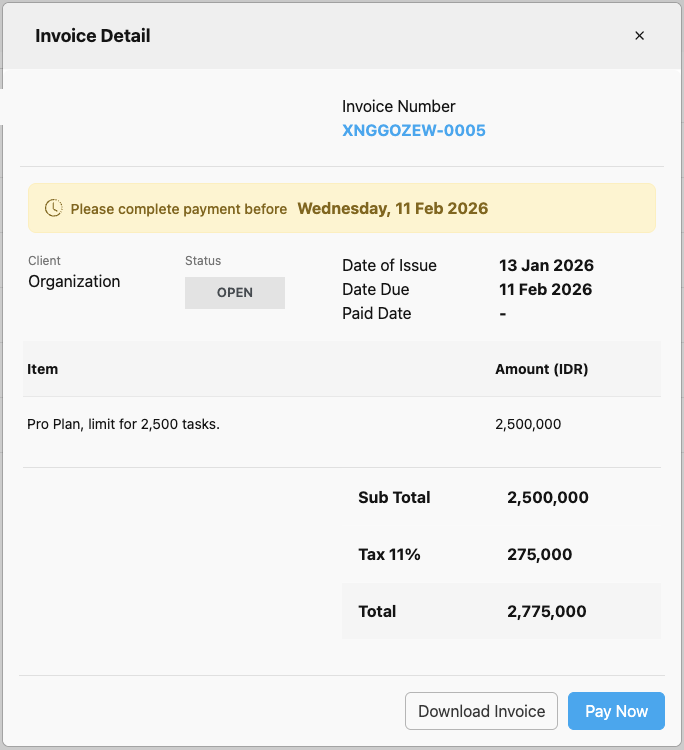Click Download Invoice button

click(481, 711)
